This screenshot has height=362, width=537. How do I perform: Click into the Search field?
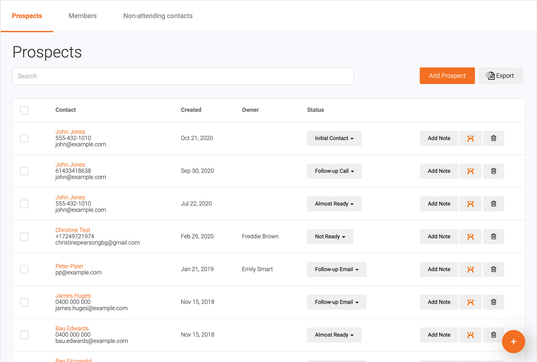tap(183, 76)
